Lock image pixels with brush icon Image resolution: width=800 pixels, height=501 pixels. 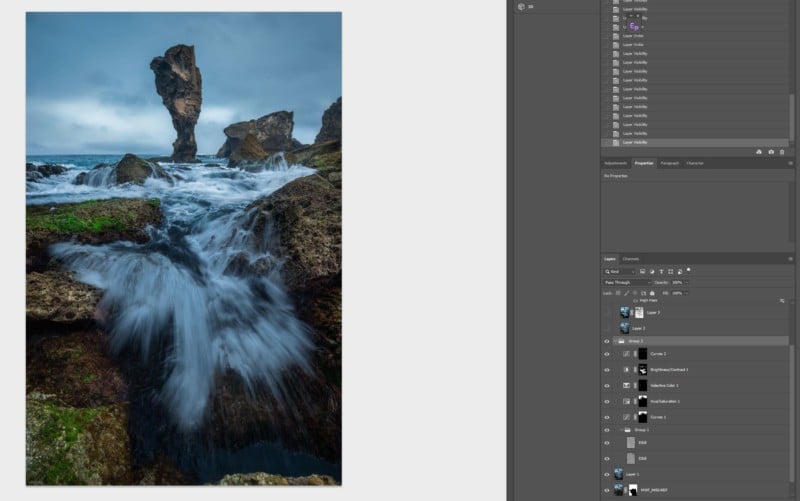(x=627, y=293)
